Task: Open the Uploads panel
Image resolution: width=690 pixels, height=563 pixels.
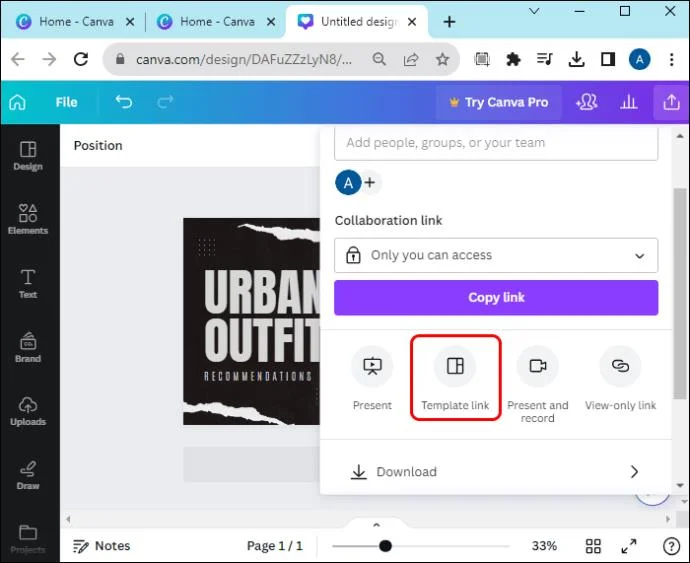Action: tap(28, 412)
